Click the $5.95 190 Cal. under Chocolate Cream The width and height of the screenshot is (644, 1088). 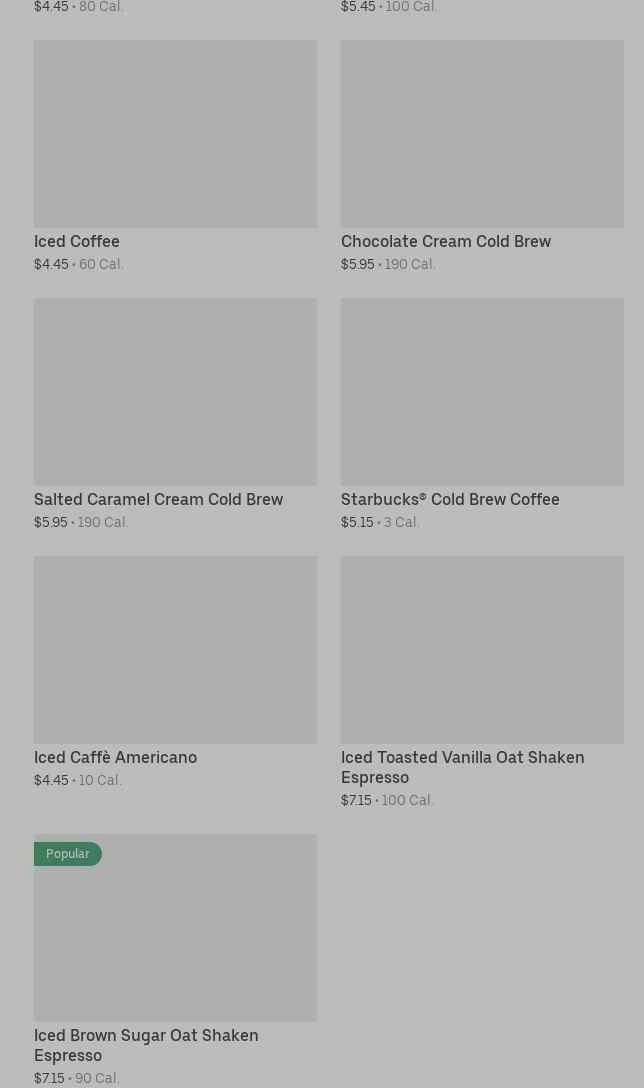(x=388, y=265)
